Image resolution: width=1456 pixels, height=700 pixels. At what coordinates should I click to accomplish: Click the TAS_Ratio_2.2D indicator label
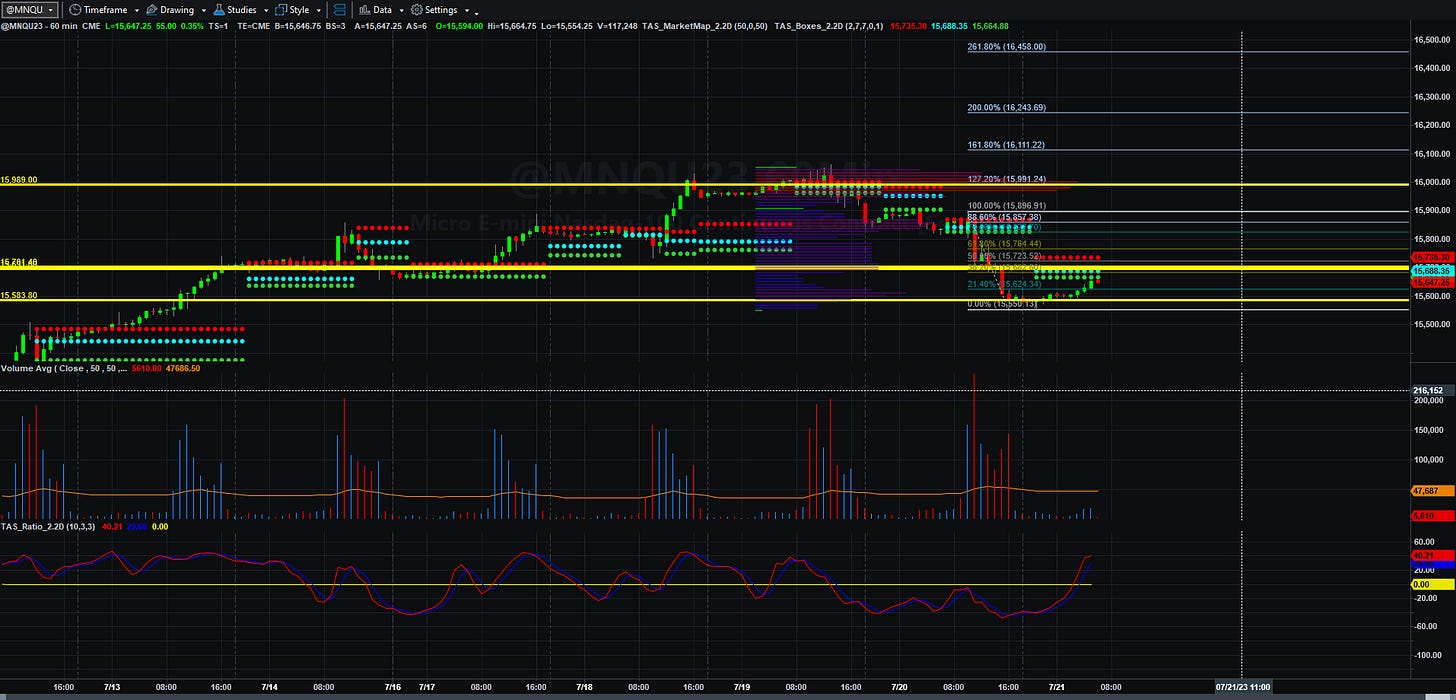[x=47, y=526]
